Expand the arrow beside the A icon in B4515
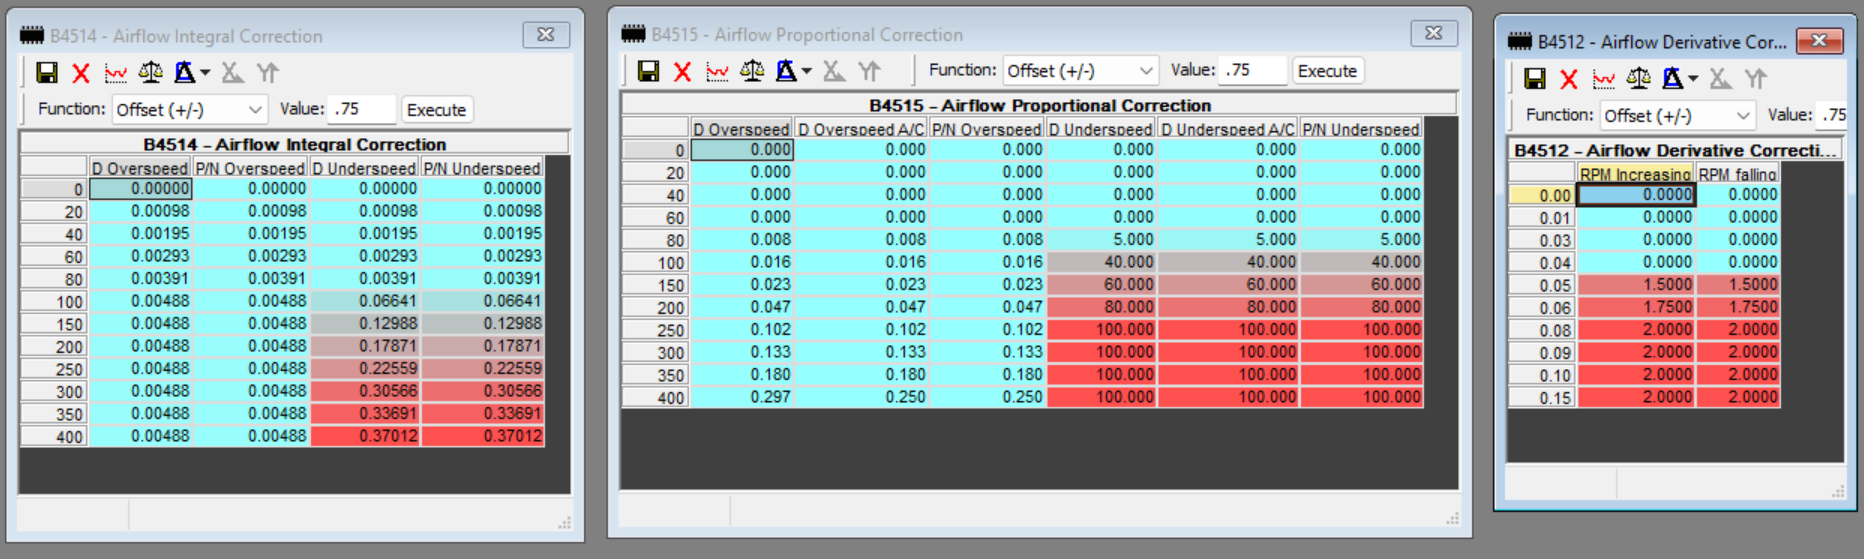Screen dimensions: 1864x559 pos(806,71)
